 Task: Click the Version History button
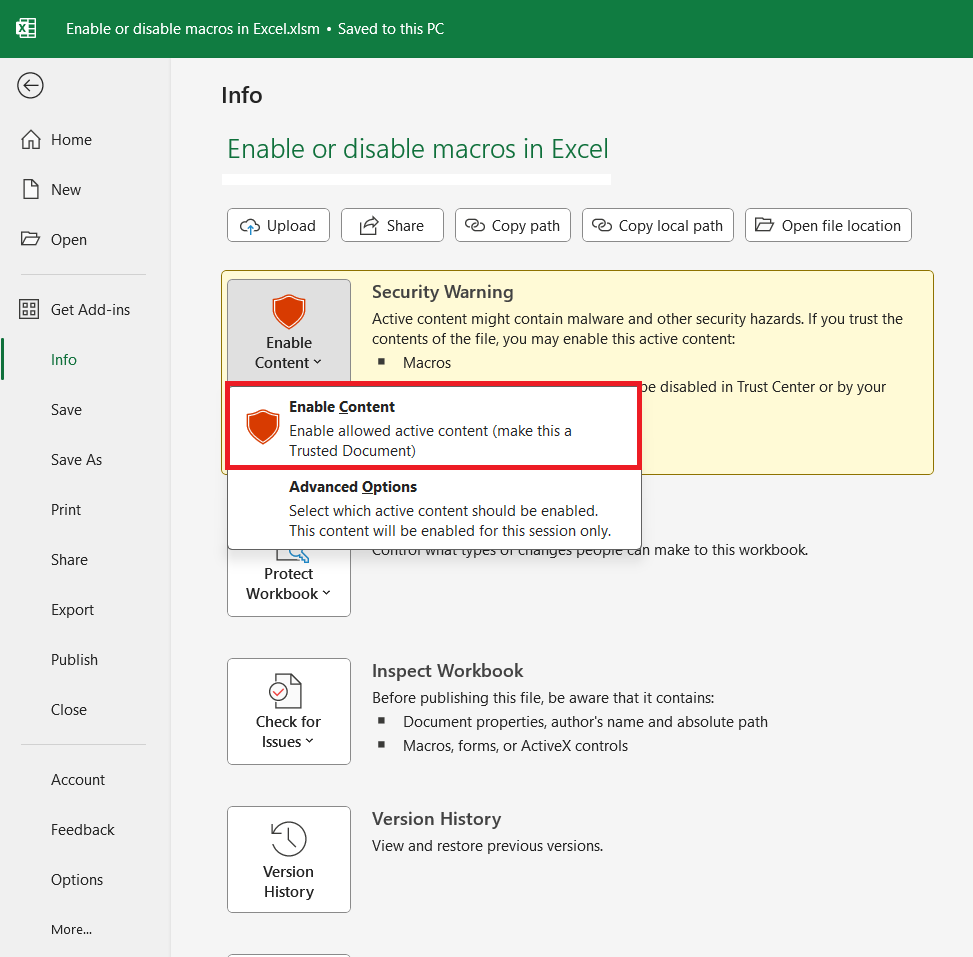[x=289, y=860]
